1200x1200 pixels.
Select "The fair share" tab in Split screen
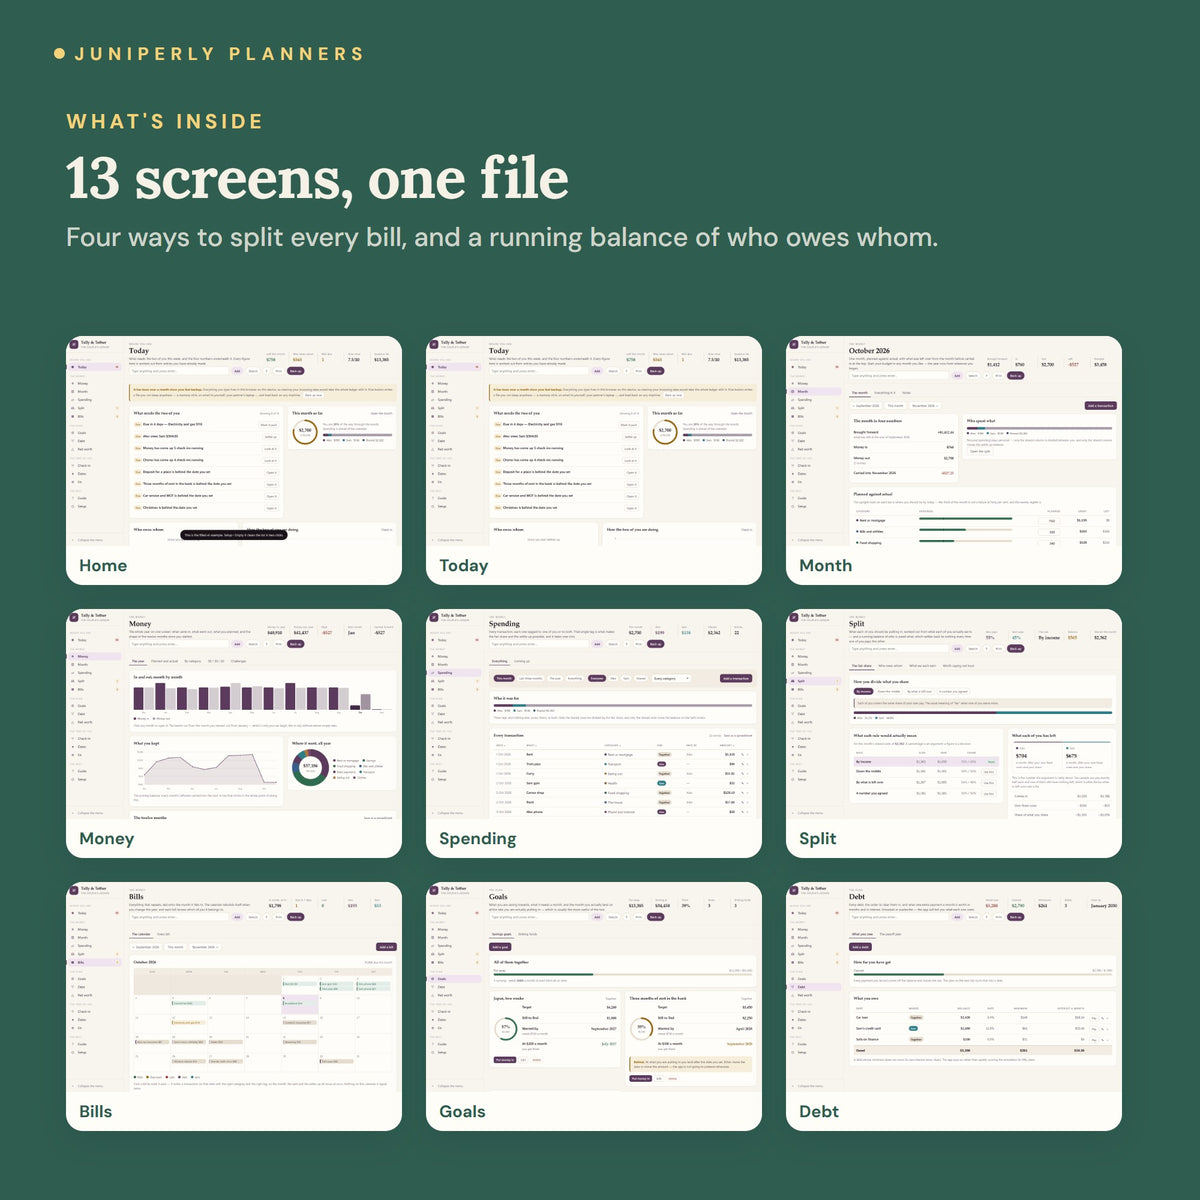pyautogui.click(x=862, y=666)
